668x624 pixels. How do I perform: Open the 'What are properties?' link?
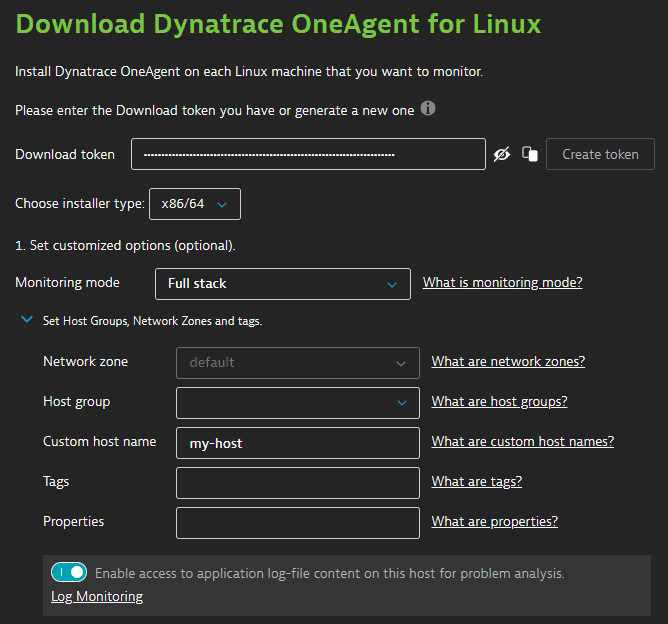[x=495, y=521]
